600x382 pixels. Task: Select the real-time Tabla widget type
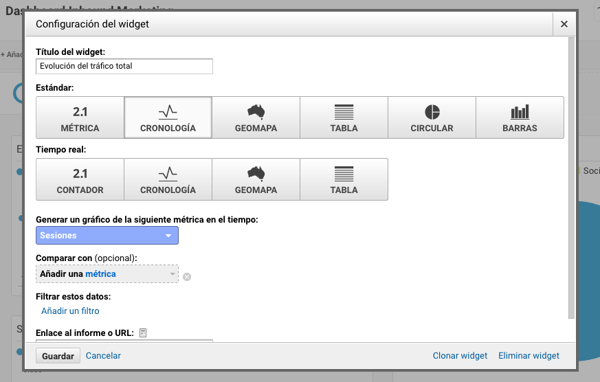click(344, 180)
